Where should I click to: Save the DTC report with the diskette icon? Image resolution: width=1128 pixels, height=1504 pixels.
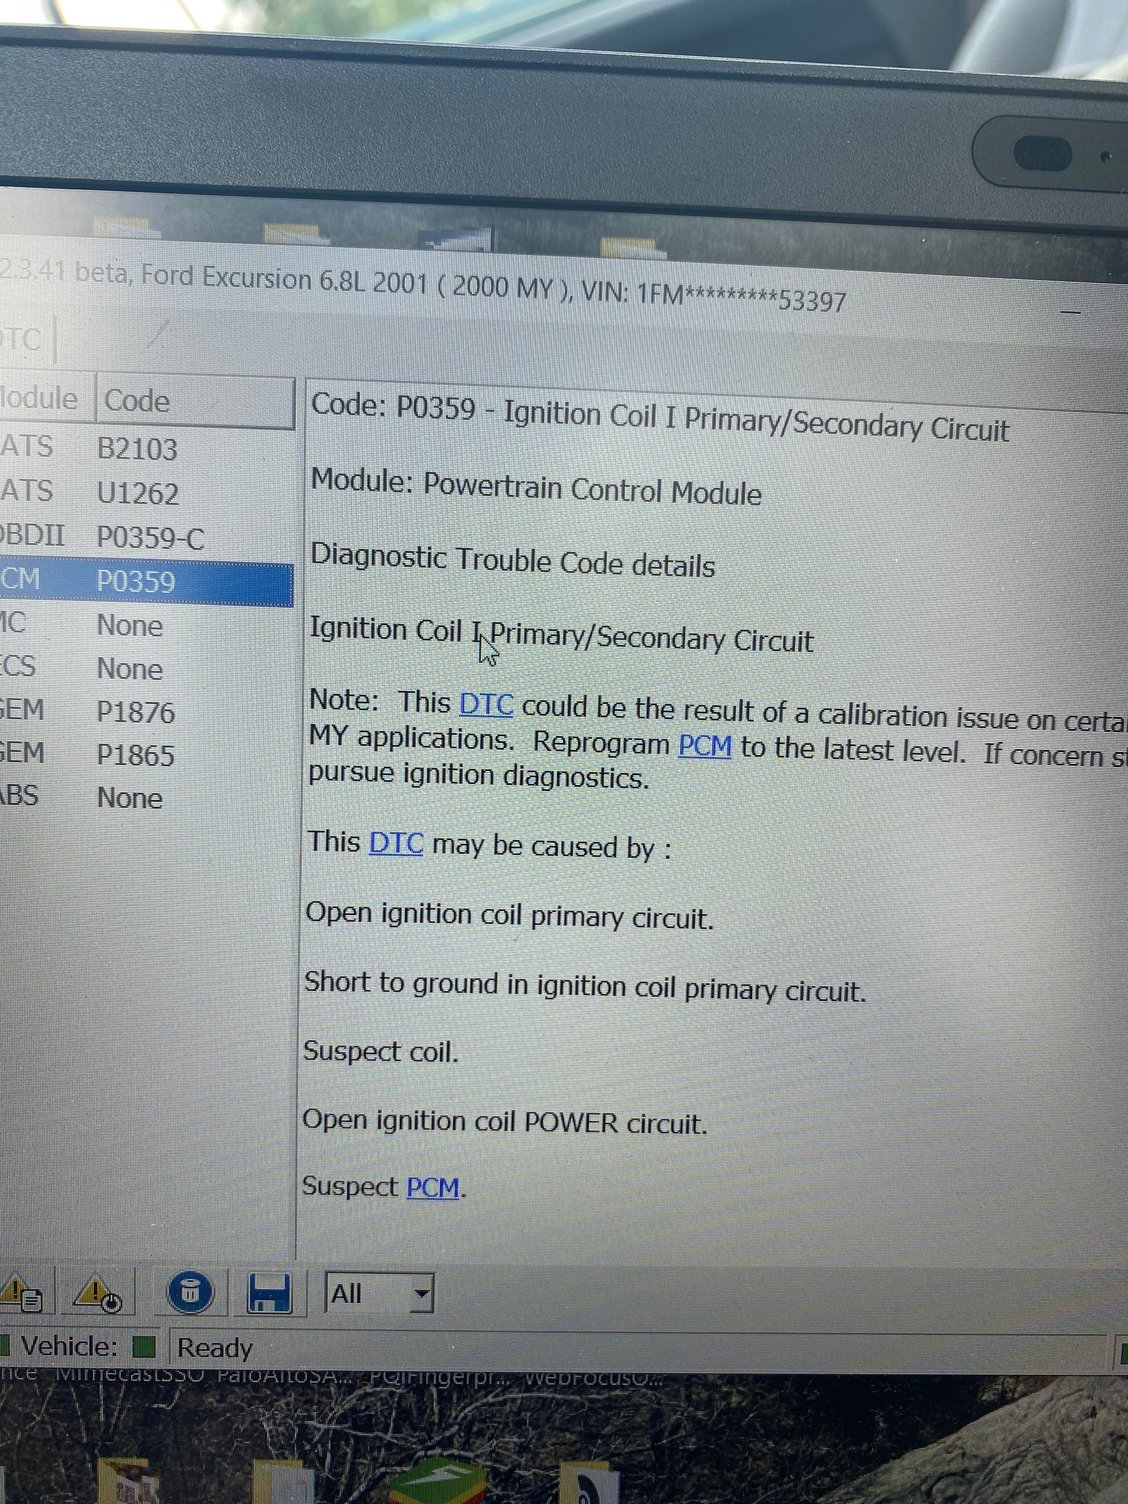click(x=270, y=1292)
